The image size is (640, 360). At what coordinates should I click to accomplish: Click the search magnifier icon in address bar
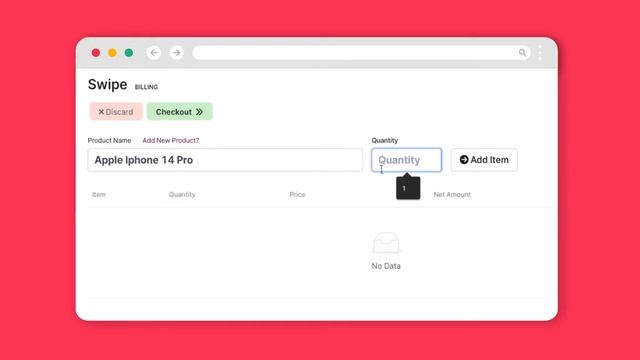[522, 52]
